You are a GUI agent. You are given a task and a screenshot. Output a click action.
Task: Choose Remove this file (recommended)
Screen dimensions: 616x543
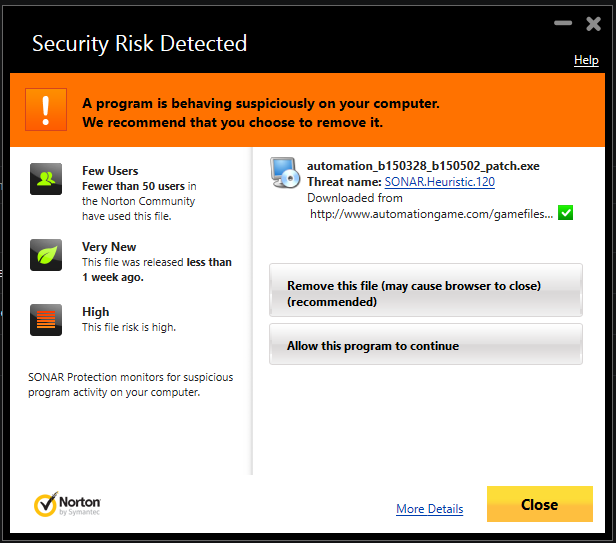(426, 290)
